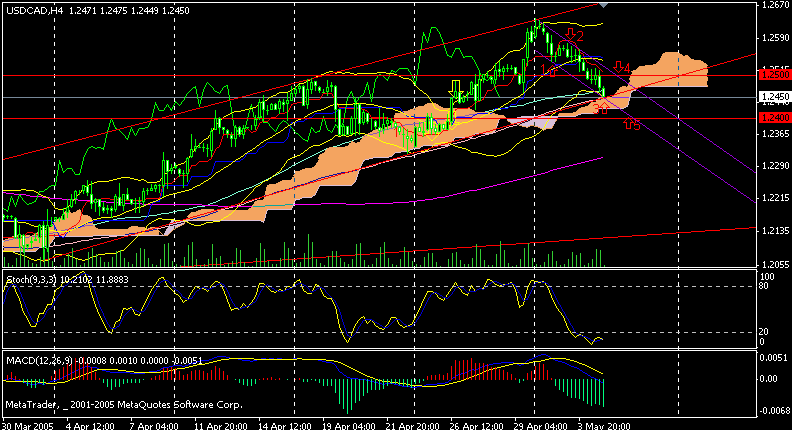Click the red up arrow labeled 1

tap(551, 72)
